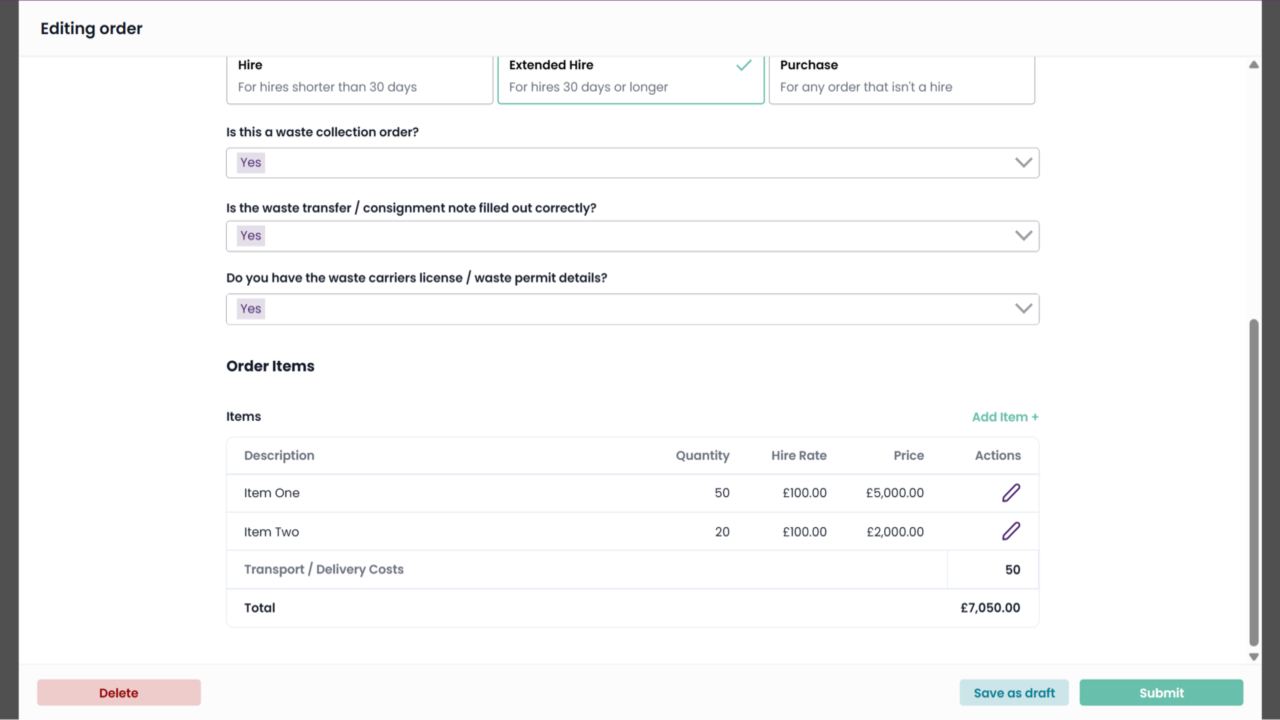Edit Item Two with pencil icon
1280x720 pixels.
coord(1011,531)
